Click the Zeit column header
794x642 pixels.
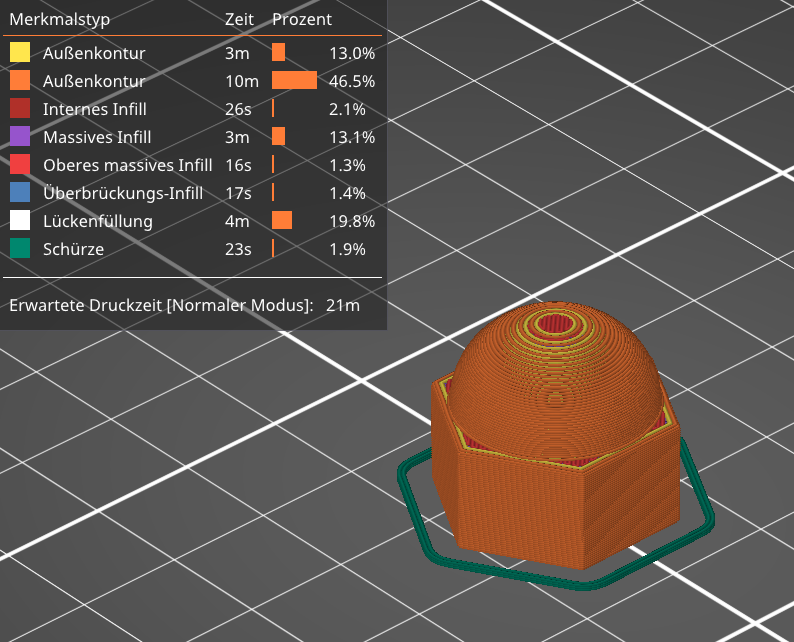pos(239,19)
